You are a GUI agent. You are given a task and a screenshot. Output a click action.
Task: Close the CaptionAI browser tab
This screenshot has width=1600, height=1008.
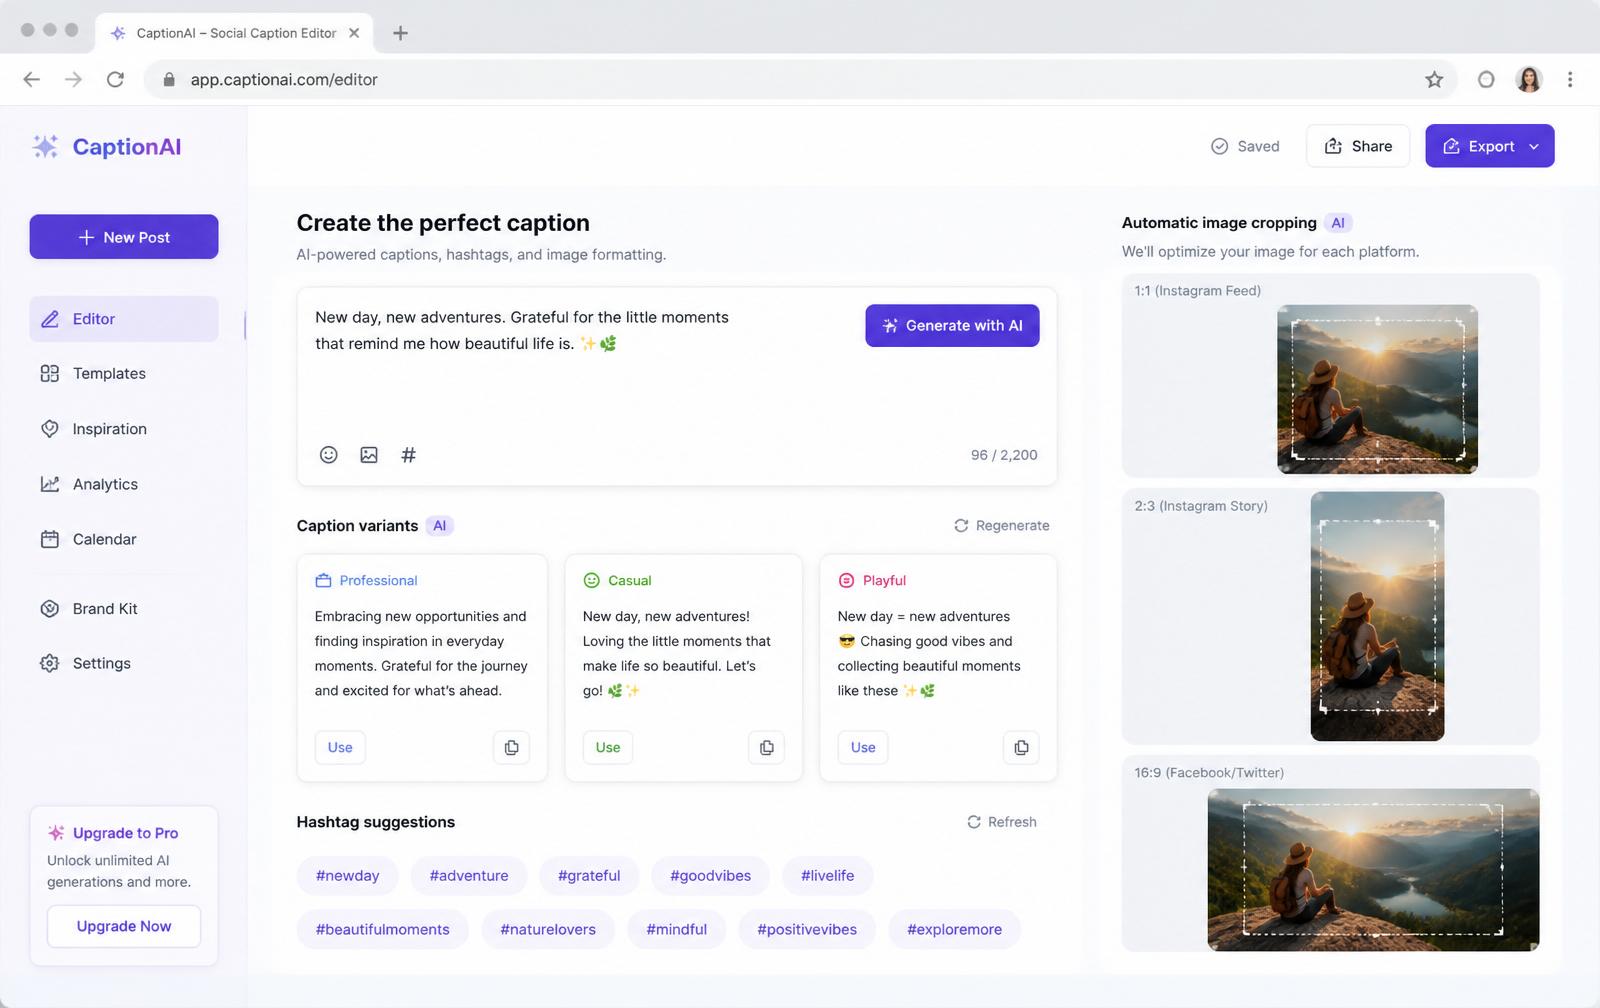coord(354,33)
